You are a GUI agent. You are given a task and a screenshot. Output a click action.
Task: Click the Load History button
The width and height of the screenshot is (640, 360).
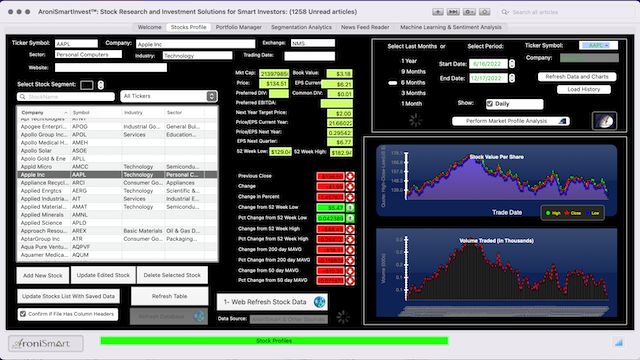584,89
